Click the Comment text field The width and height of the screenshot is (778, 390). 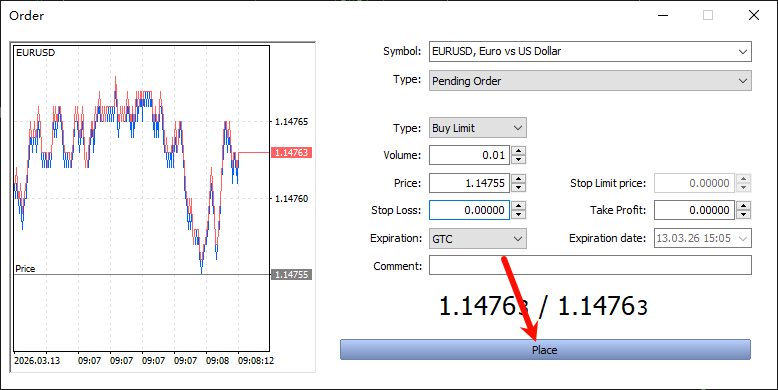pyautogui.click(x=590, y=265)
